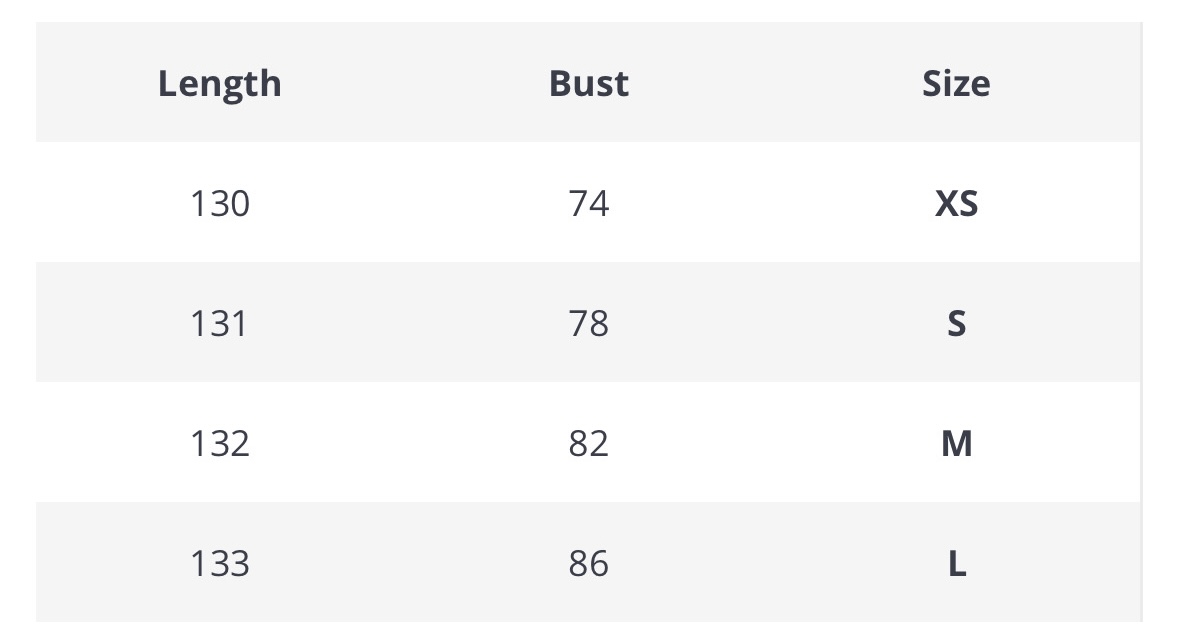
Task: Click empty space between 82 and M
Action: pos(774,443)
